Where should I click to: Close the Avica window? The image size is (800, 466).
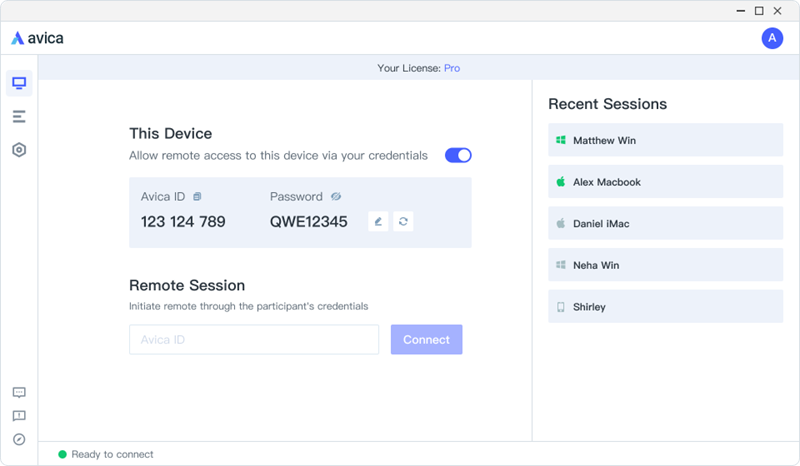[x=778, y=11]
